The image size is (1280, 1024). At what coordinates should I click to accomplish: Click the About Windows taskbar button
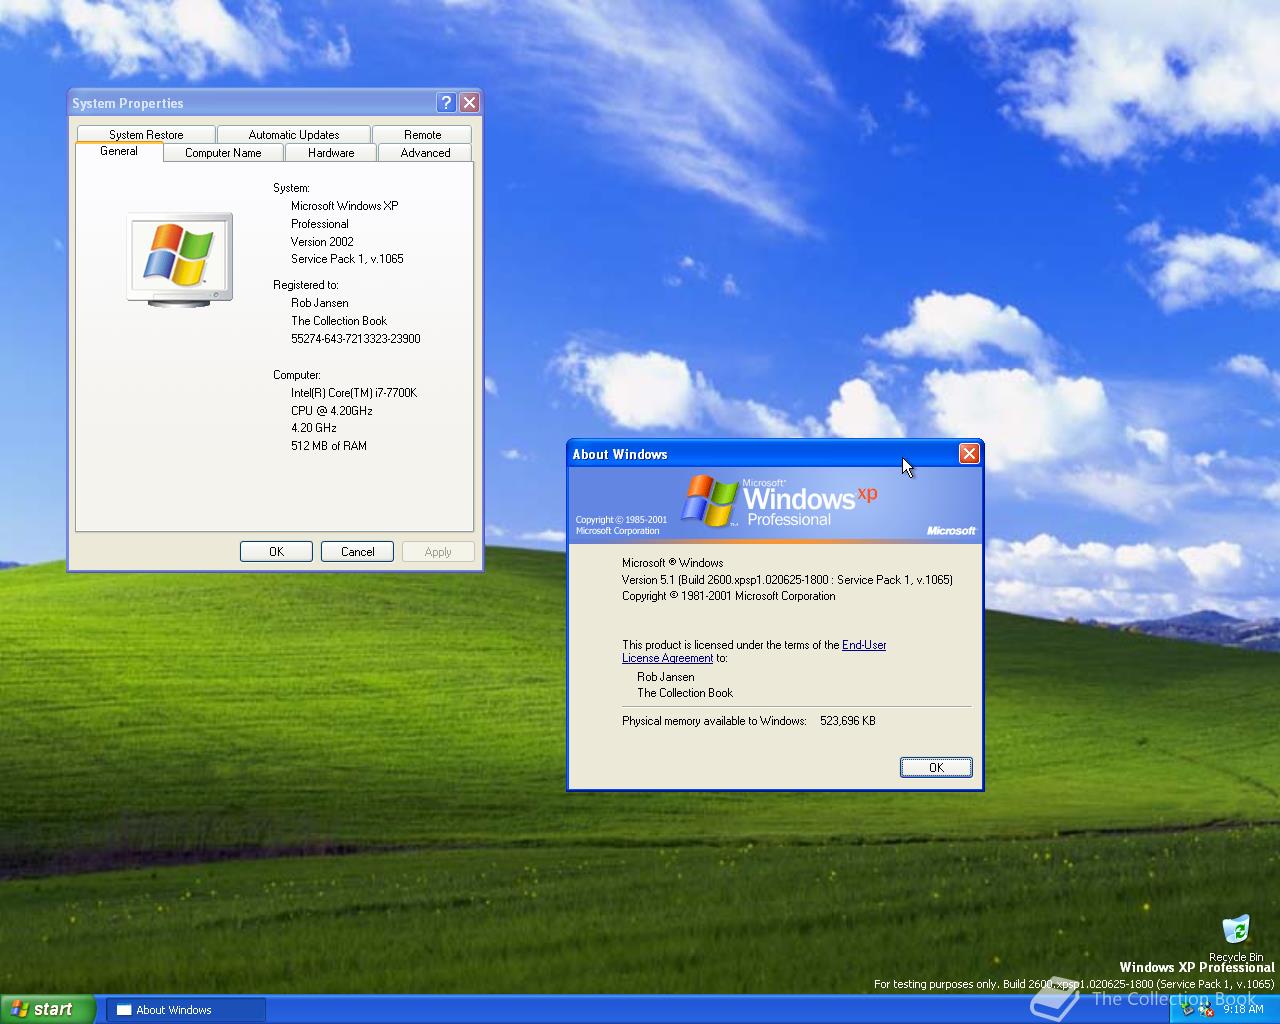click(186, 1010)
